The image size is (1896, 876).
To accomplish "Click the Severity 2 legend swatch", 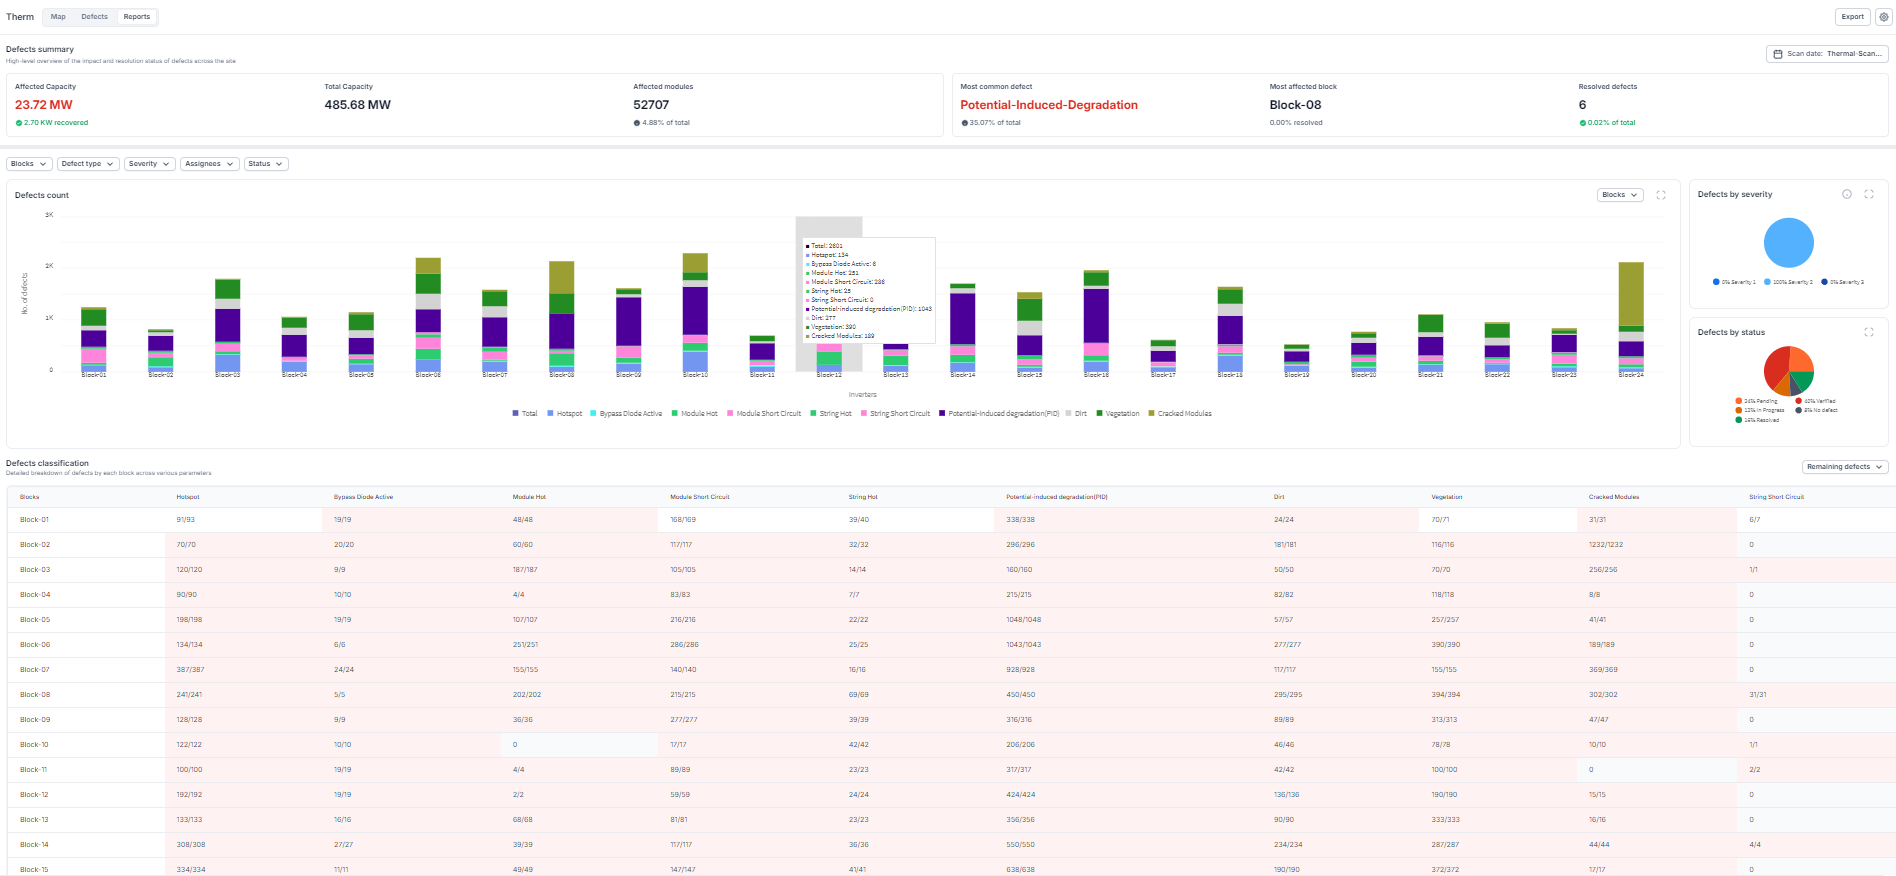I will point(1768,282).
